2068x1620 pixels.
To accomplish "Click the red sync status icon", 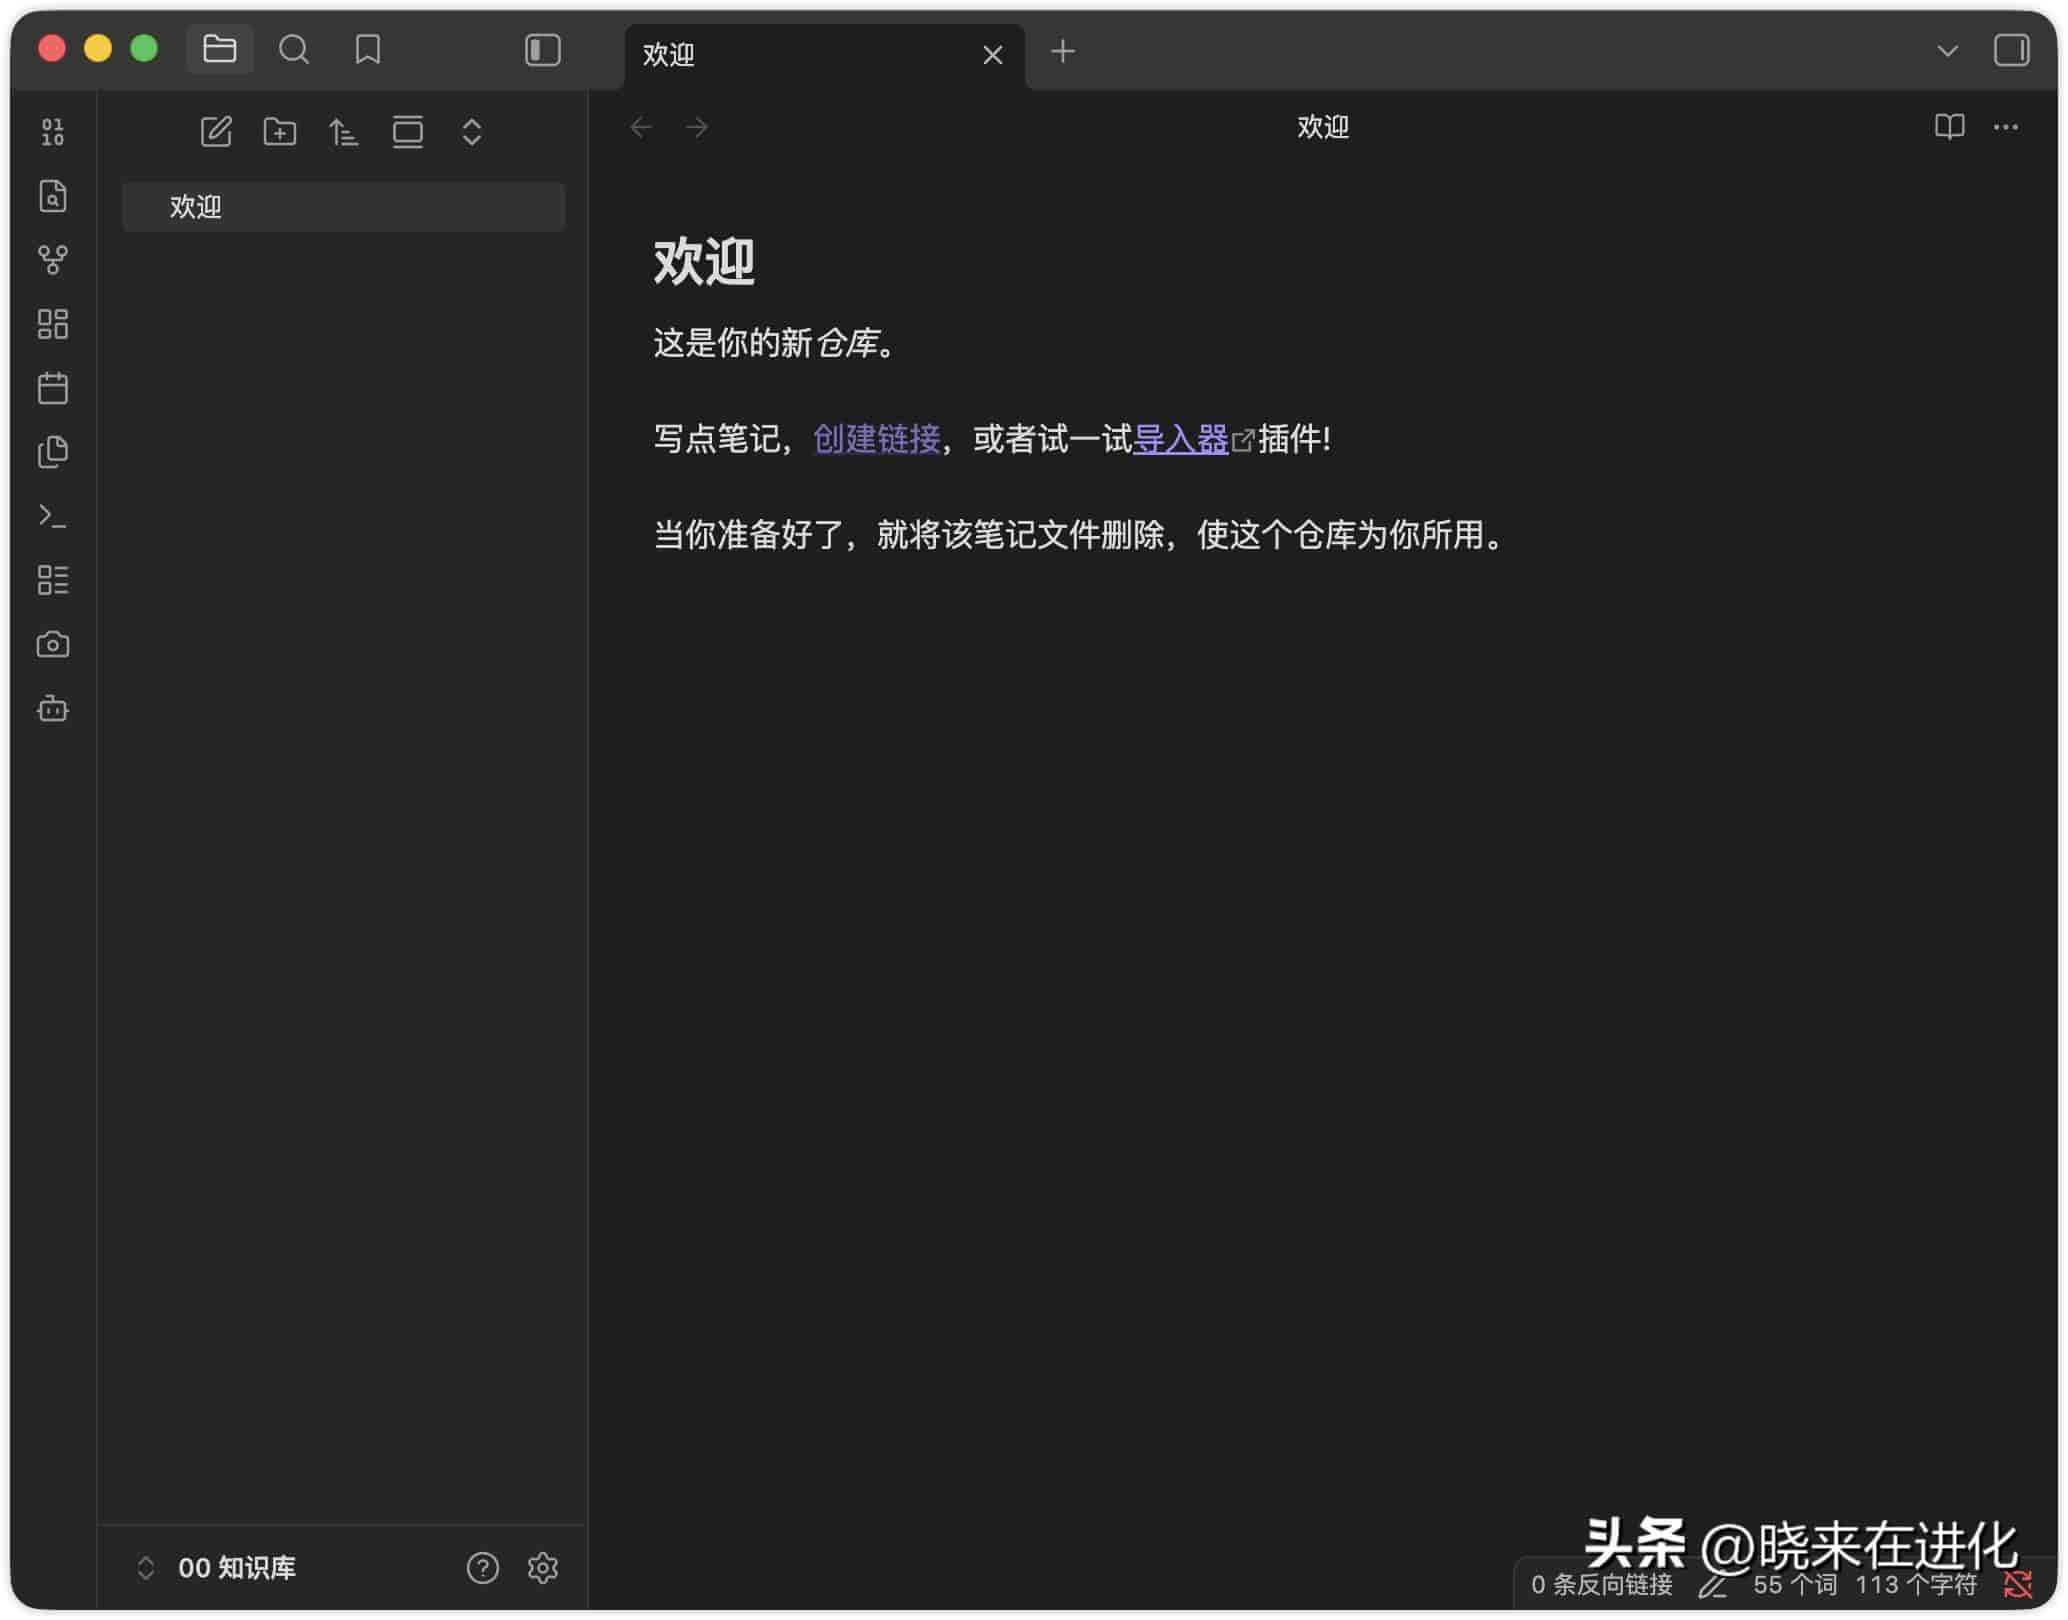I will 2018,1584.
